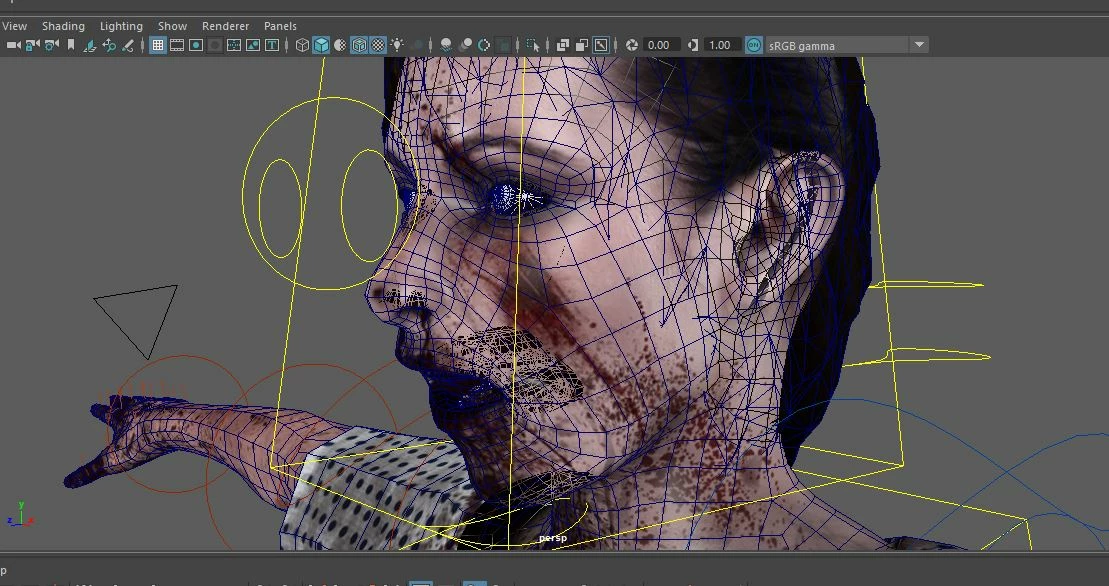
Task: Click the Select Camera icon
Action: (13, 45)
